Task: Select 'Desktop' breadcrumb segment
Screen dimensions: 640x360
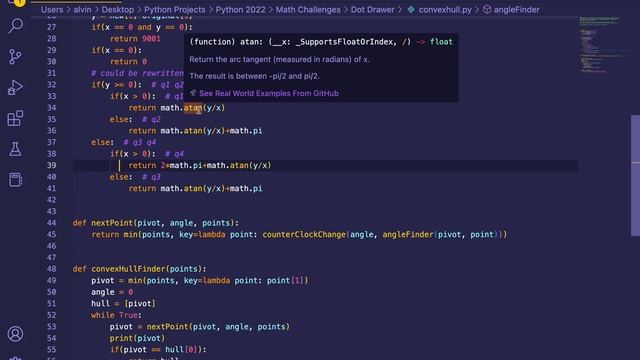Action: (118, 9)
